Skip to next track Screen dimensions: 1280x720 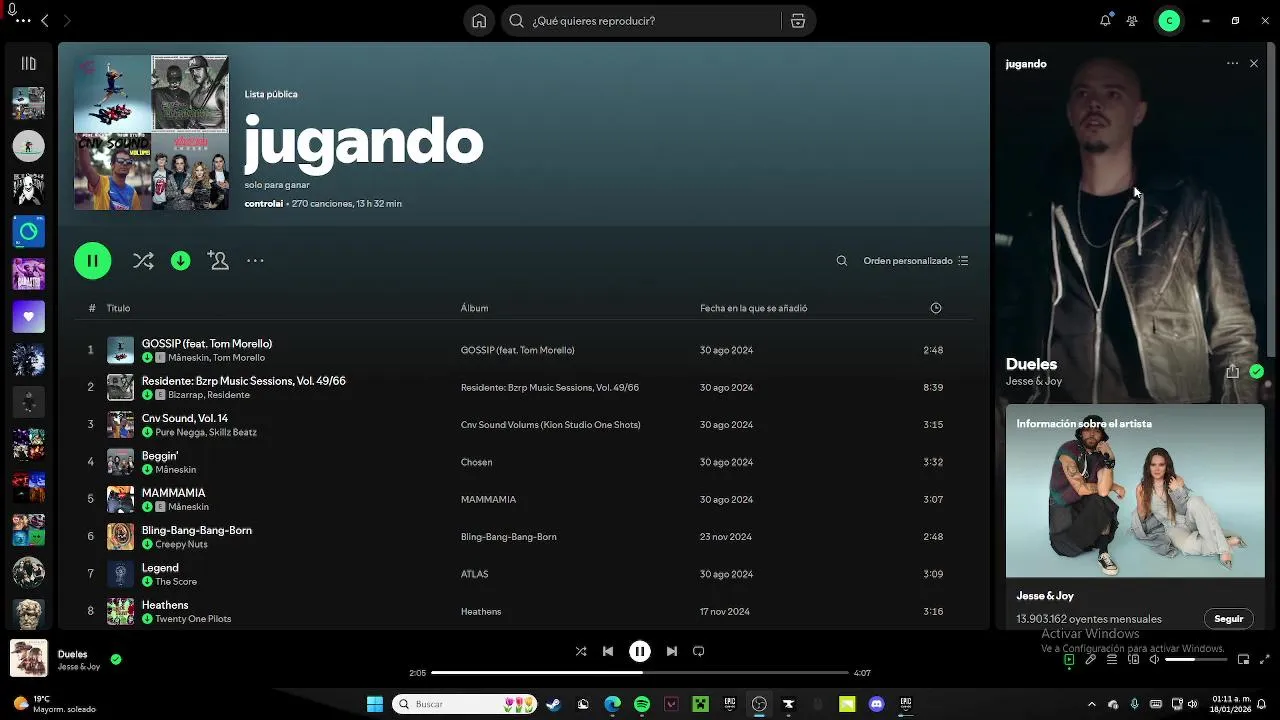pos(672,651)
